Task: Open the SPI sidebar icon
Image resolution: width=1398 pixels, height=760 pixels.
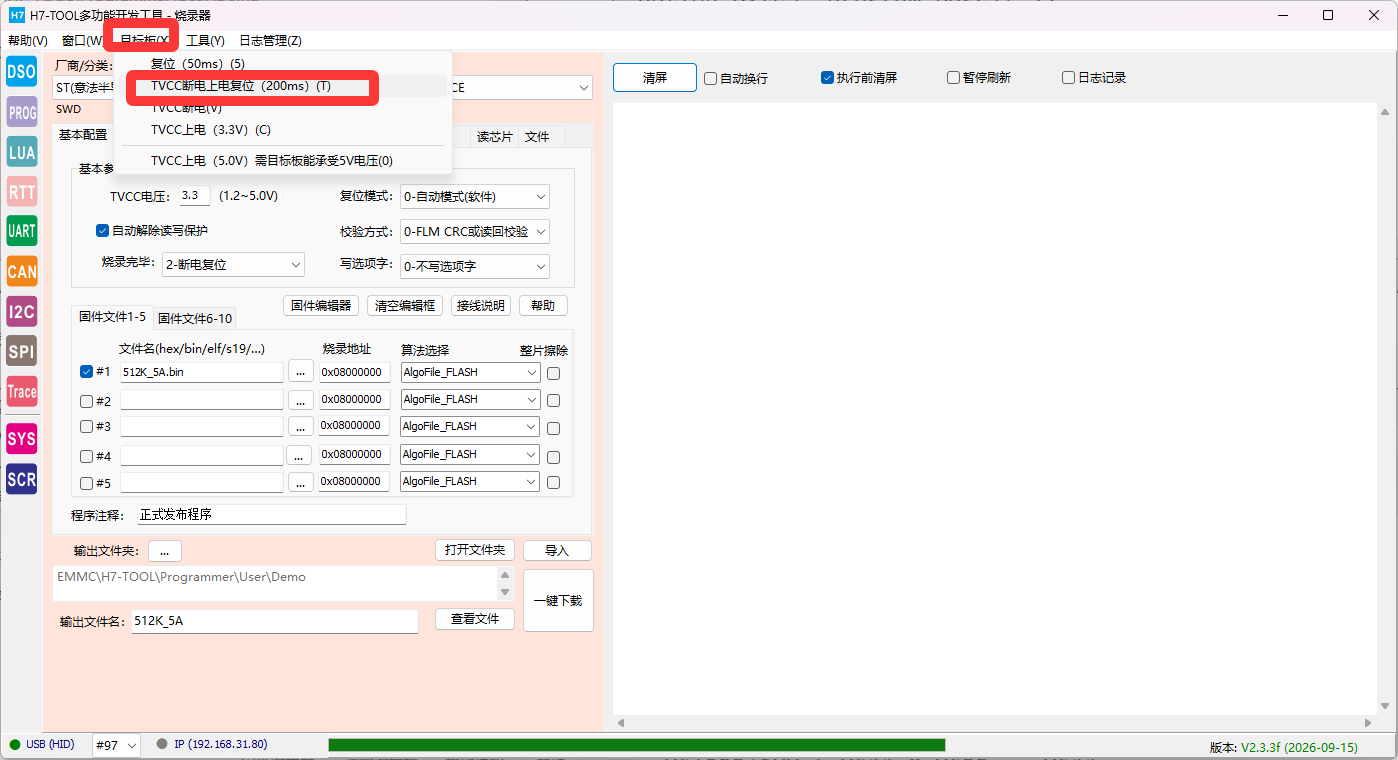Action: [x=22, y=351]
